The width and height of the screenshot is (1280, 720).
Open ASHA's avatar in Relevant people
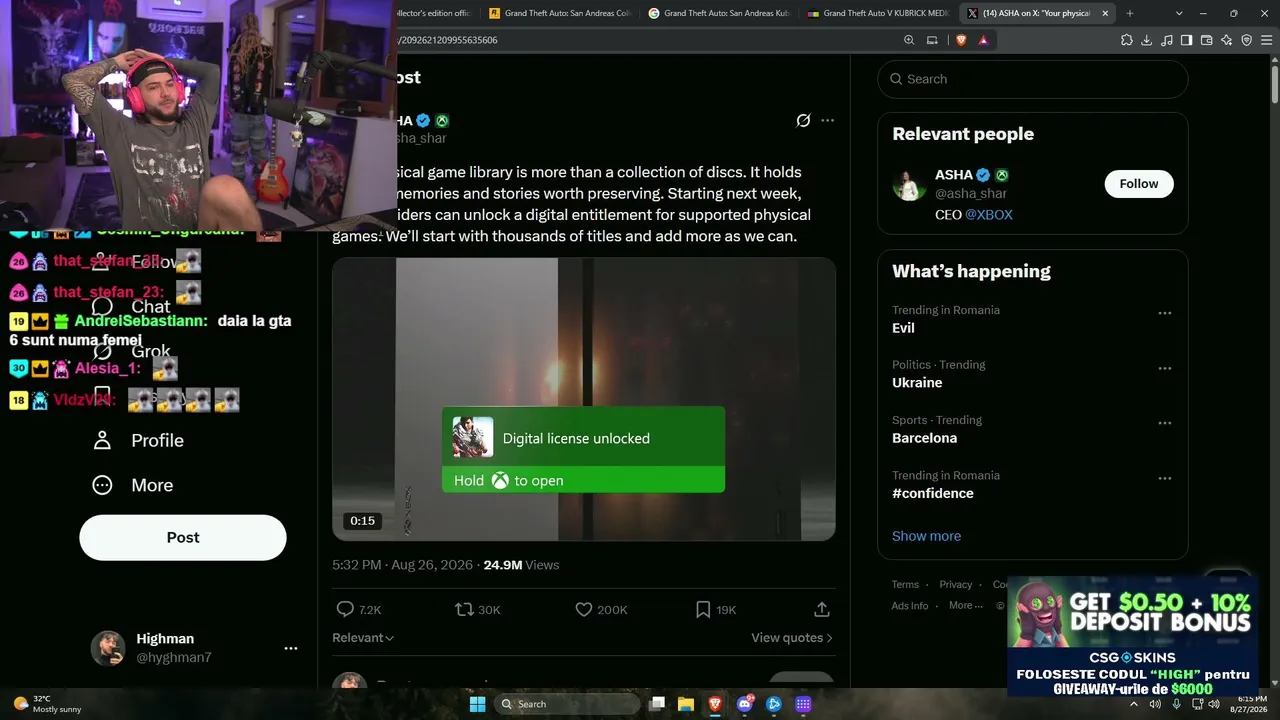click(x=909, y=185)
